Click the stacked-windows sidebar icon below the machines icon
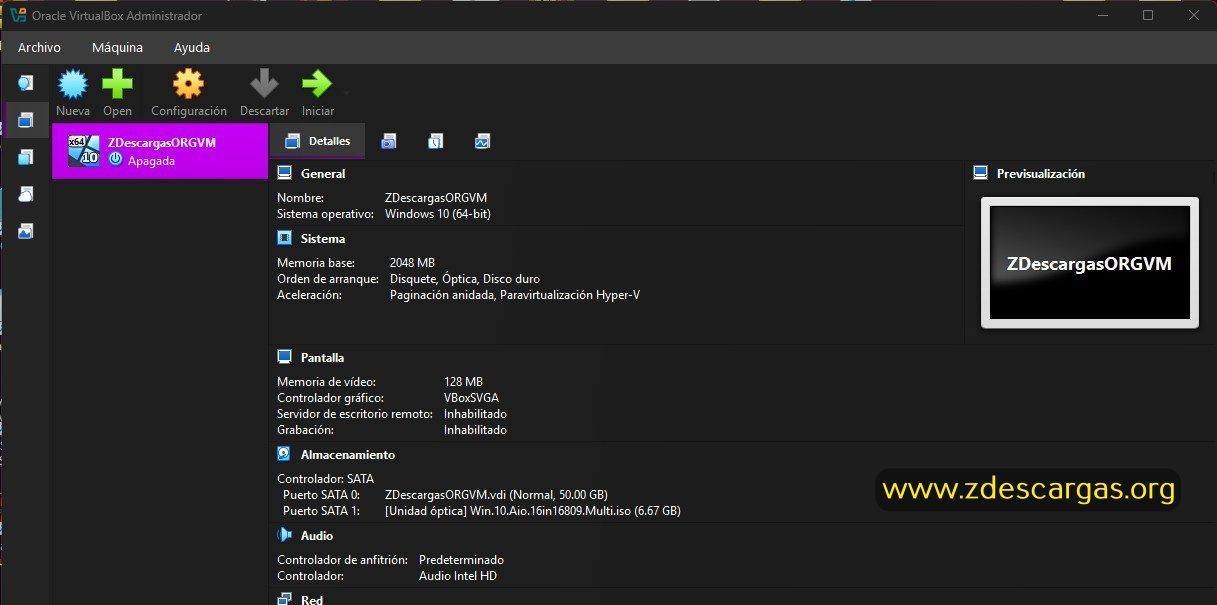This screenshot has height=605, width=1217. tap(26, 157)
